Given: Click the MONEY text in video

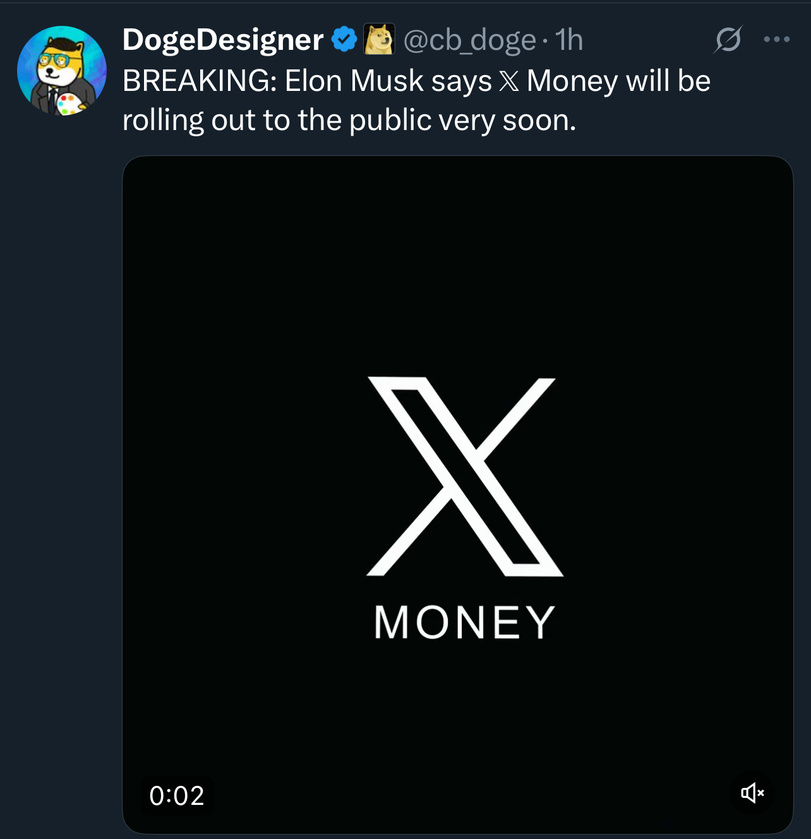Looking at the screenshot, I should (464, 622).
